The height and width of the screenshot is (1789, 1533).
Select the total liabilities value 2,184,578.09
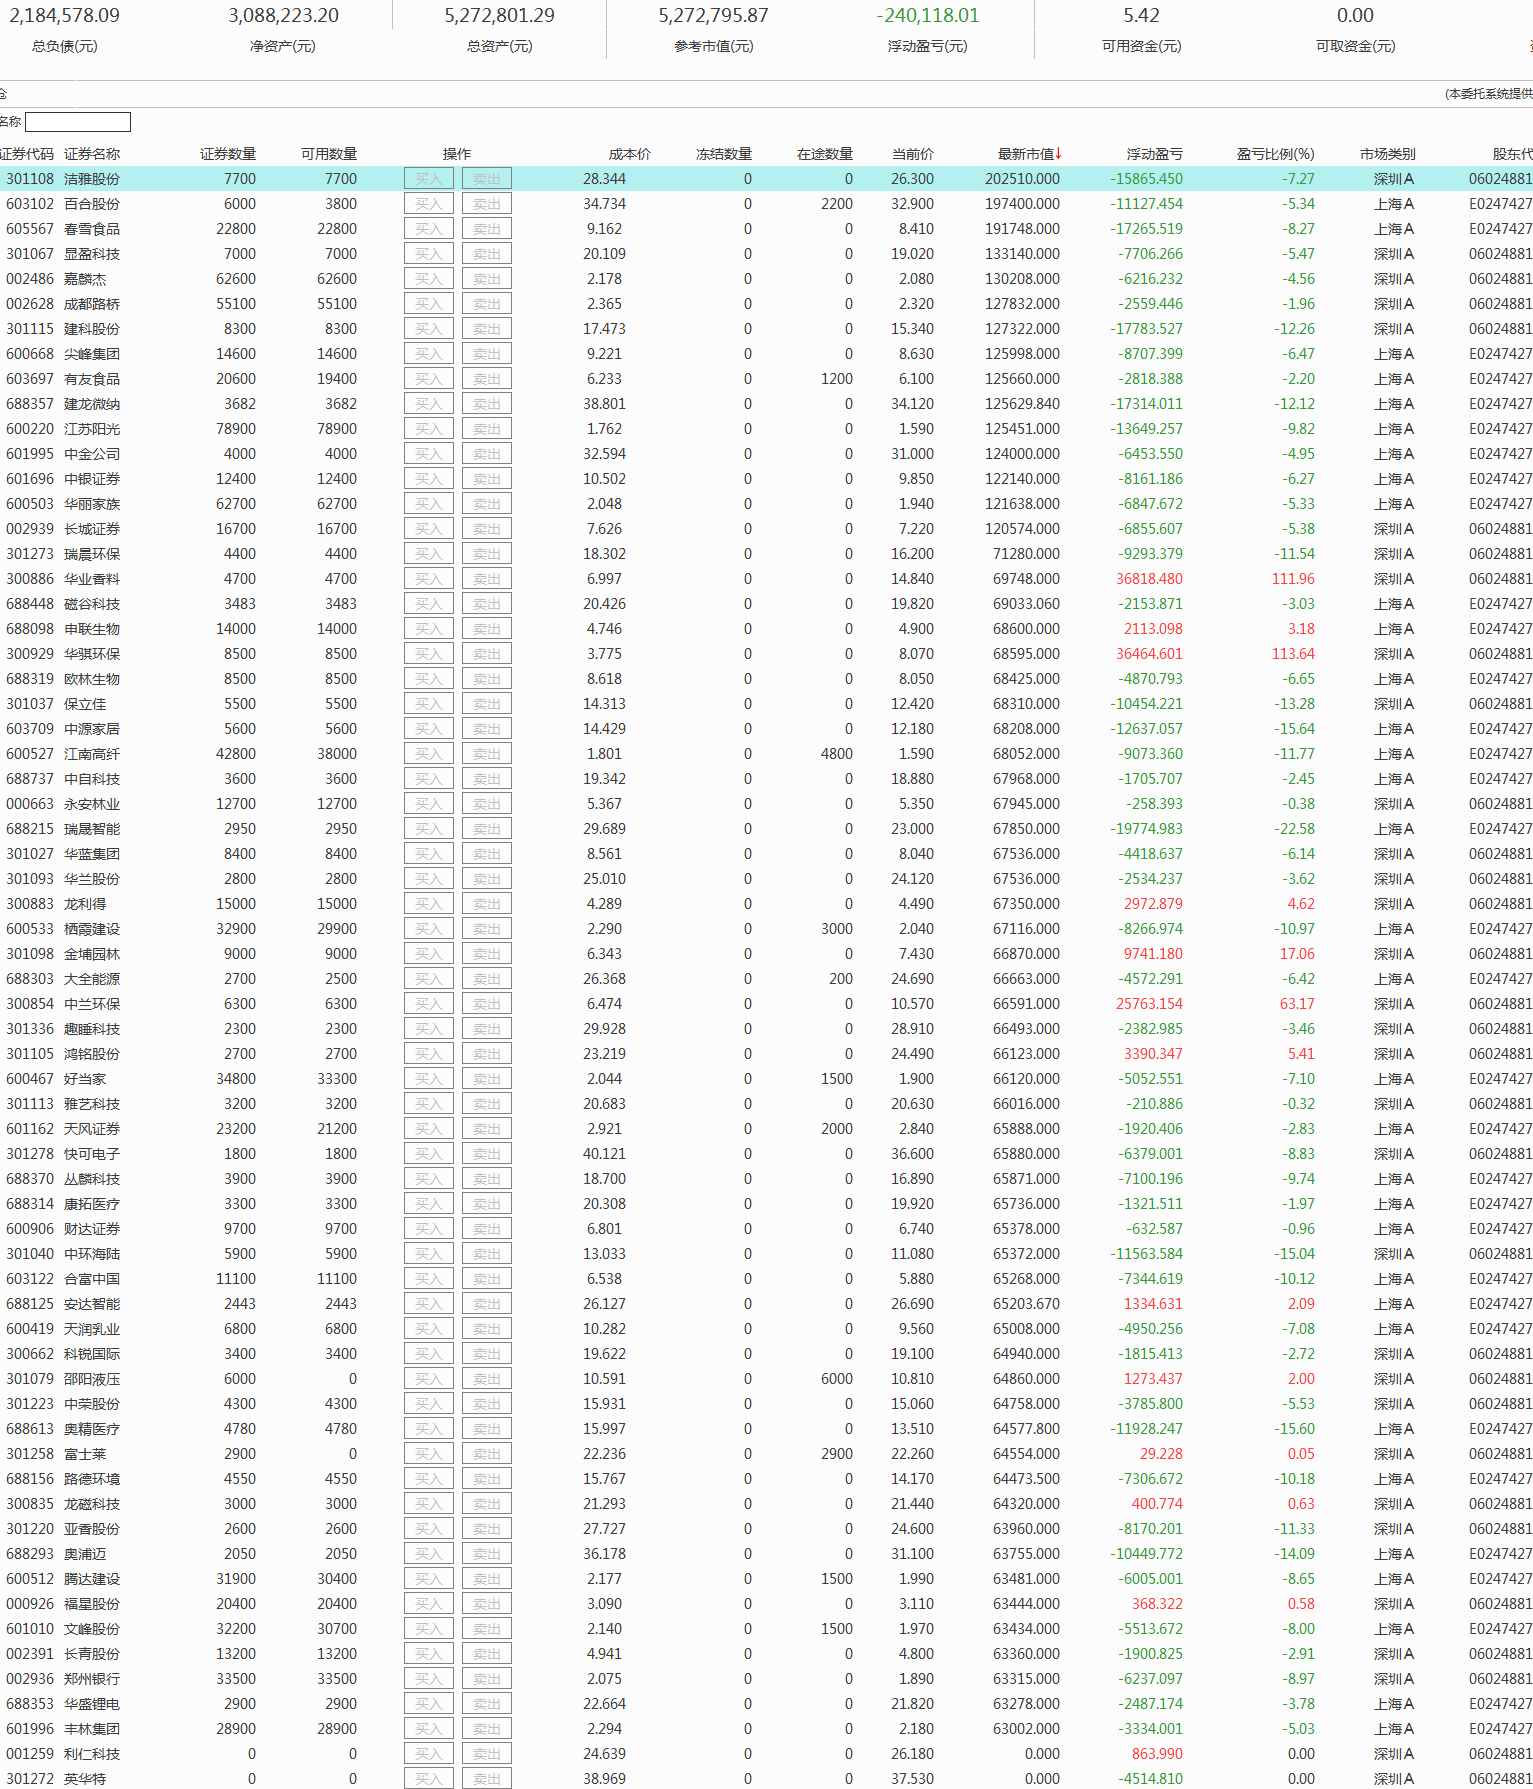pos(64,16)
